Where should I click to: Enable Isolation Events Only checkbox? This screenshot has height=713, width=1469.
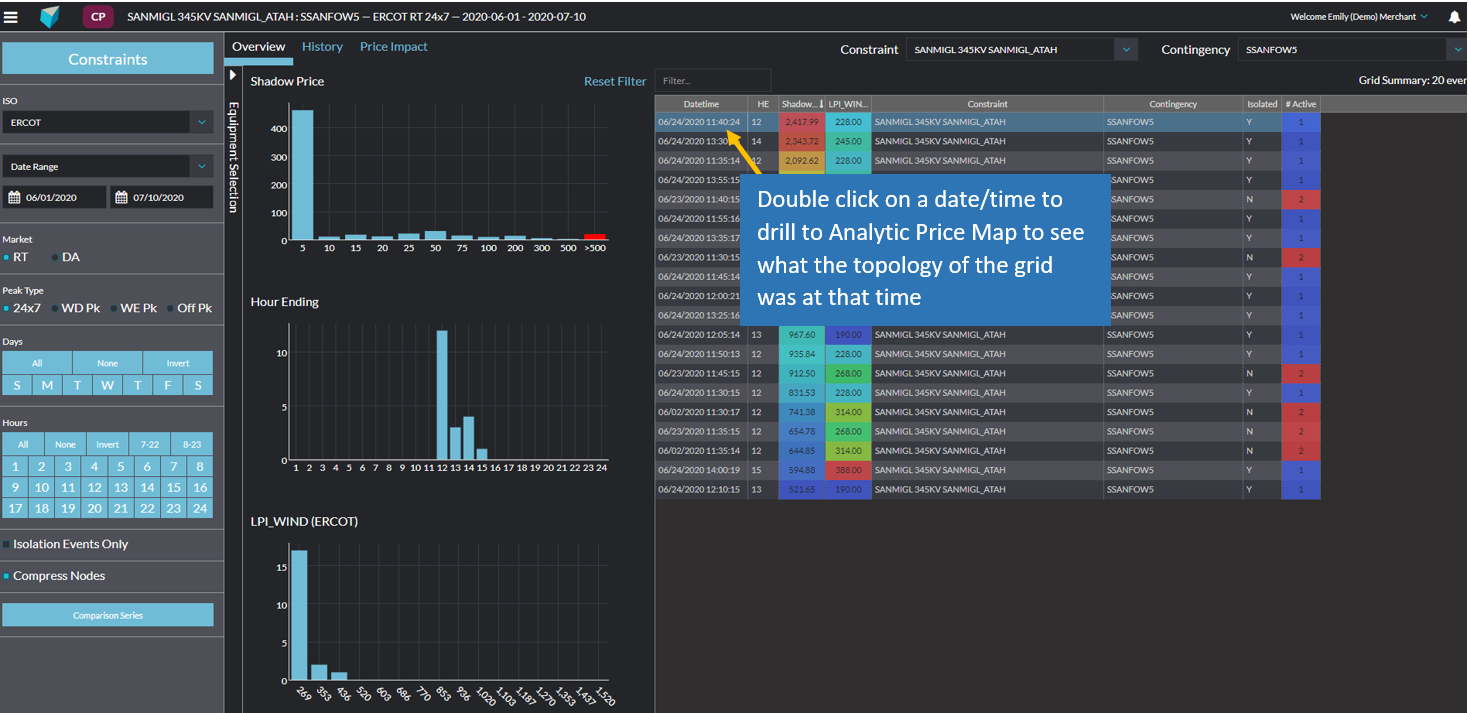point(7,545)
